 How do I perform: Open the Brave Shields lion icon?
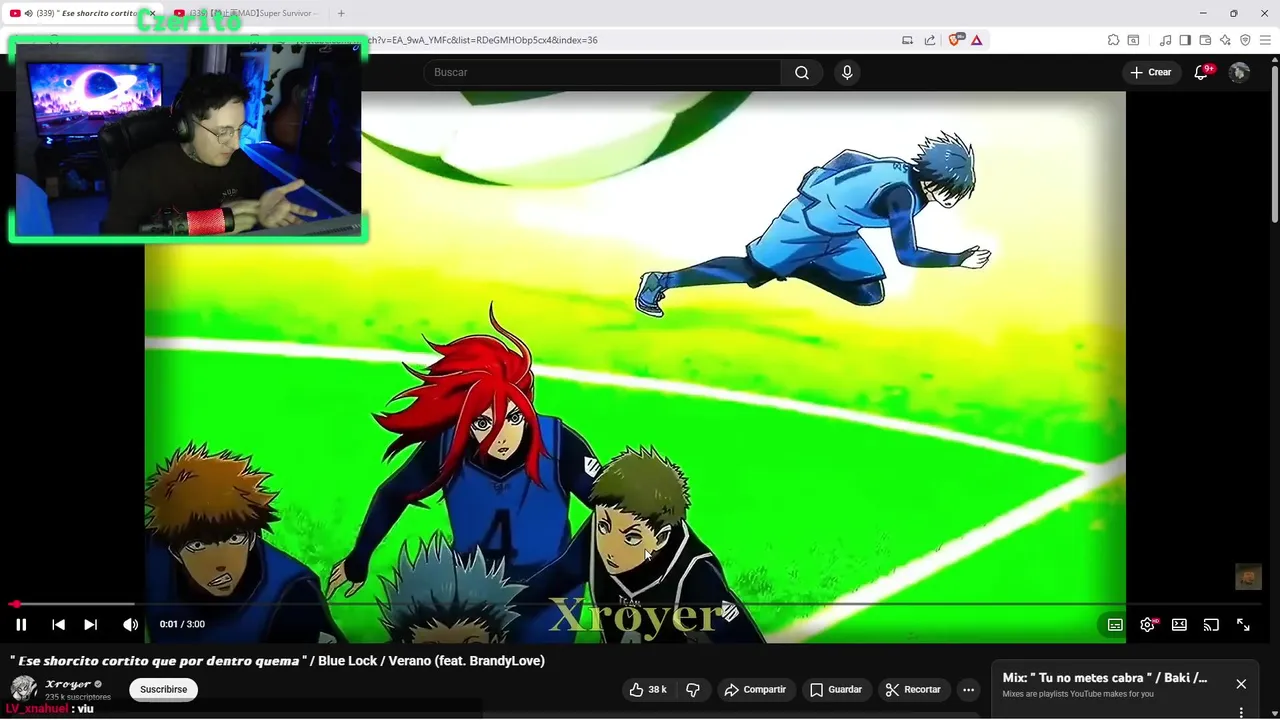[x=956, y=40]
